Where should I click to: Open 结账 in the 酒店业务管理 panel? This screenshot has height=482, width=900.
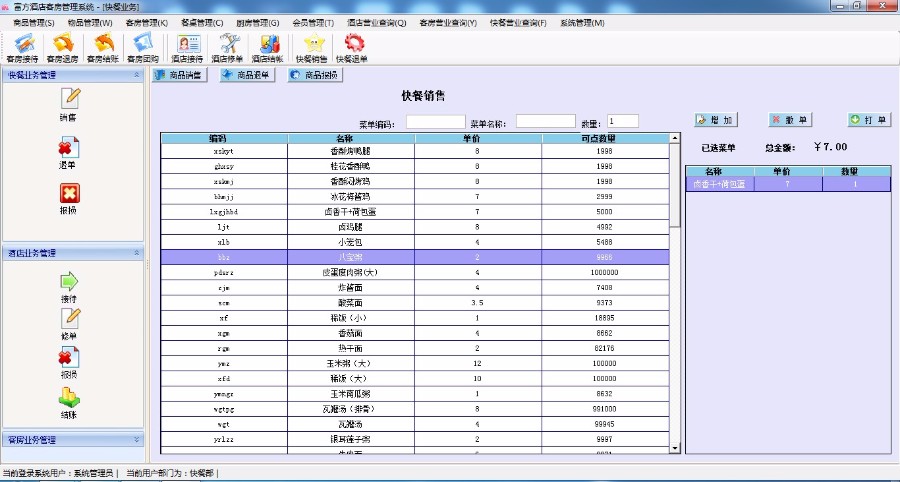pos(69,403)
